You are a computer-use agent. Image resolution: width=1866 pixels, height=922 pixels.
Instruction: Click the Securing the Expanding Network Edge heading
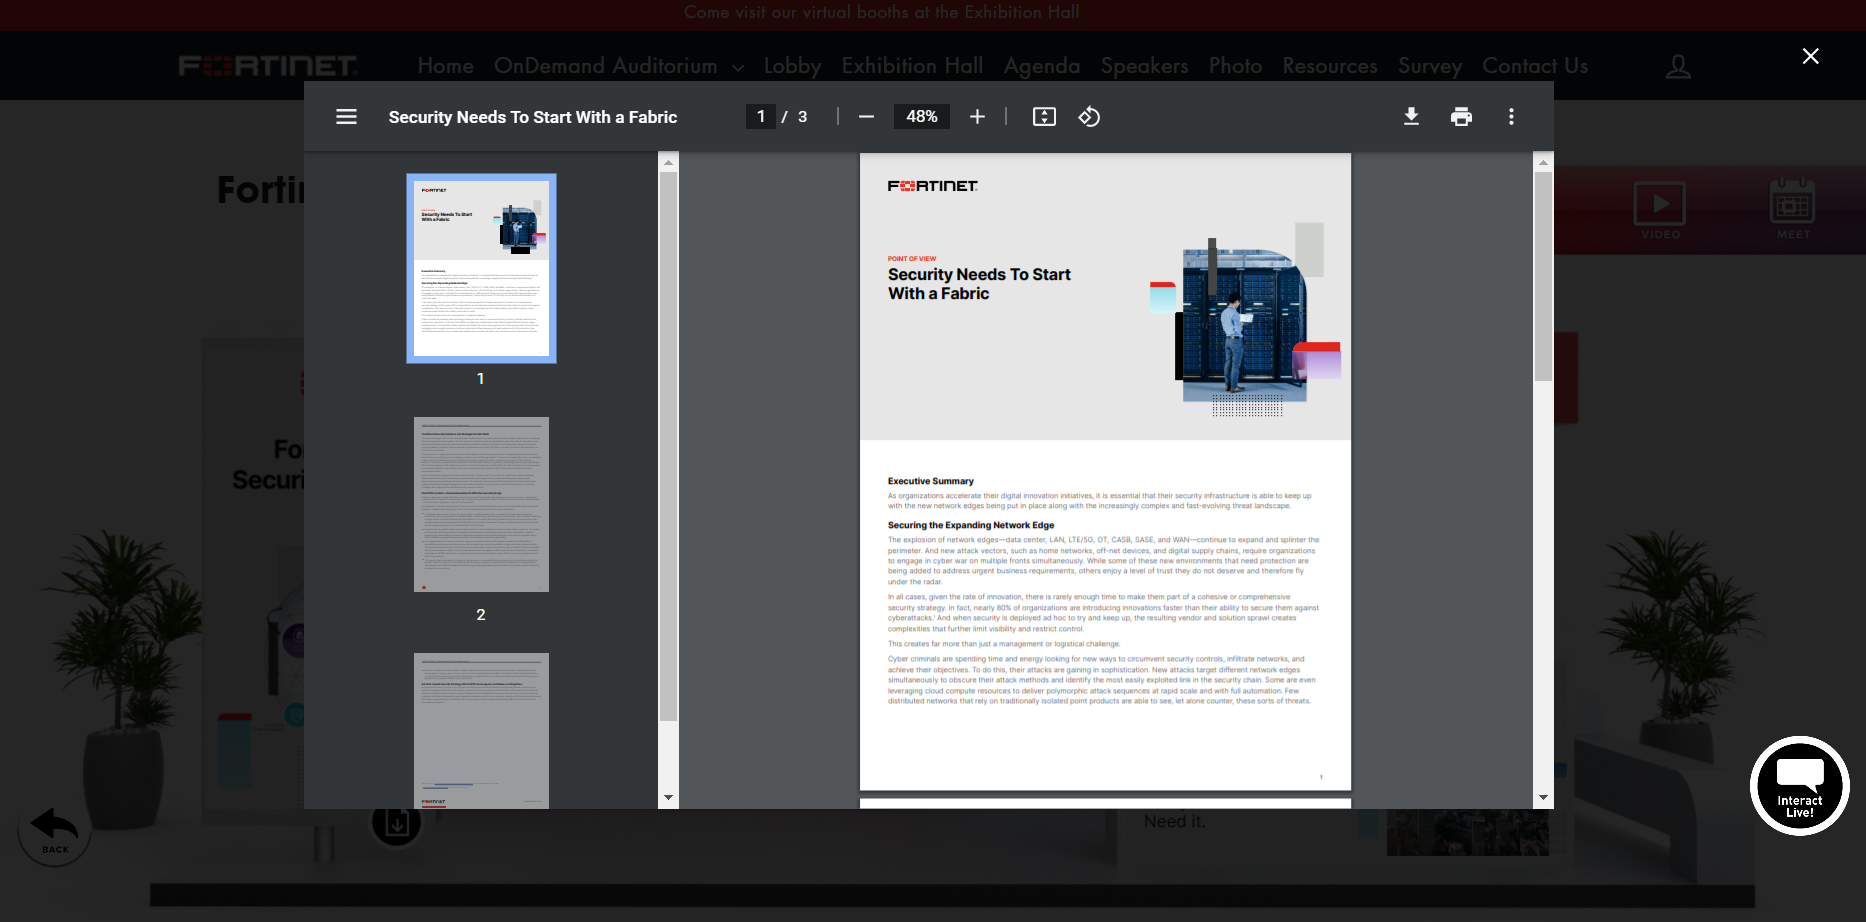click(970, 525)
